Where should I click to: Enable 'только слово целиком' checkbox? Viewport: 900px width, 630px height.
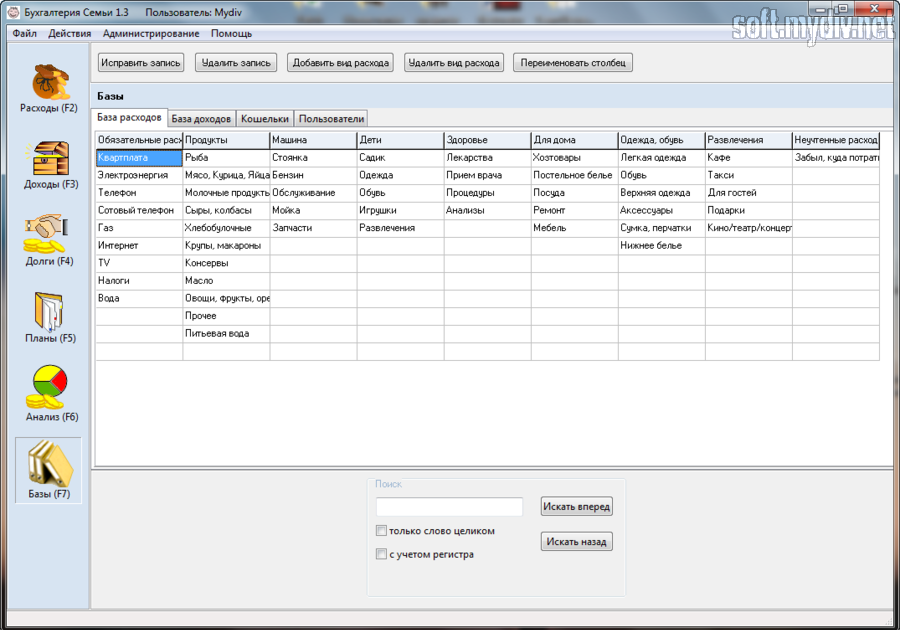(381, 531)
